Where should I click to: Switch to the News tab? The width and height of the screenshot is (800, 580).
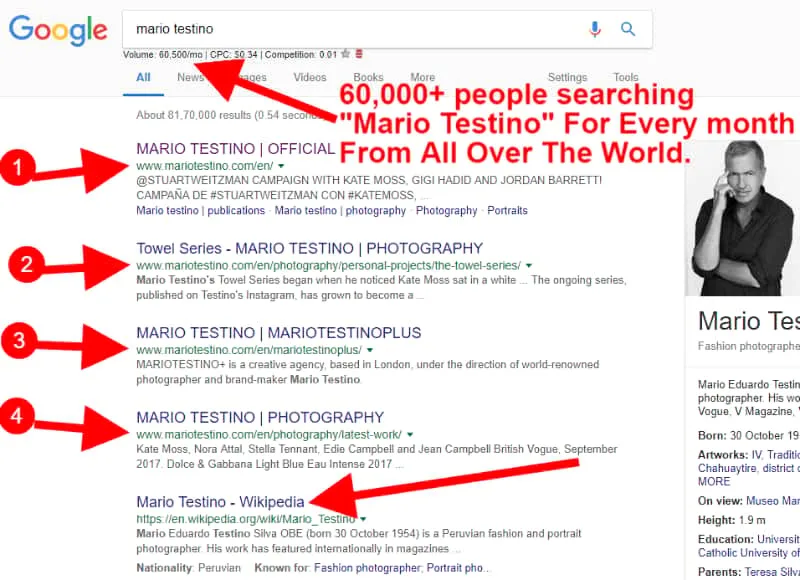(x=190, y=78)
